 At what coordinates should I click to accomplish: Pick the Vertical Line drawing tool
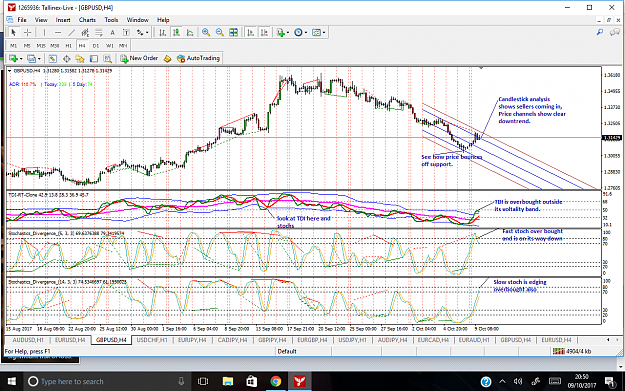point(44,33)
